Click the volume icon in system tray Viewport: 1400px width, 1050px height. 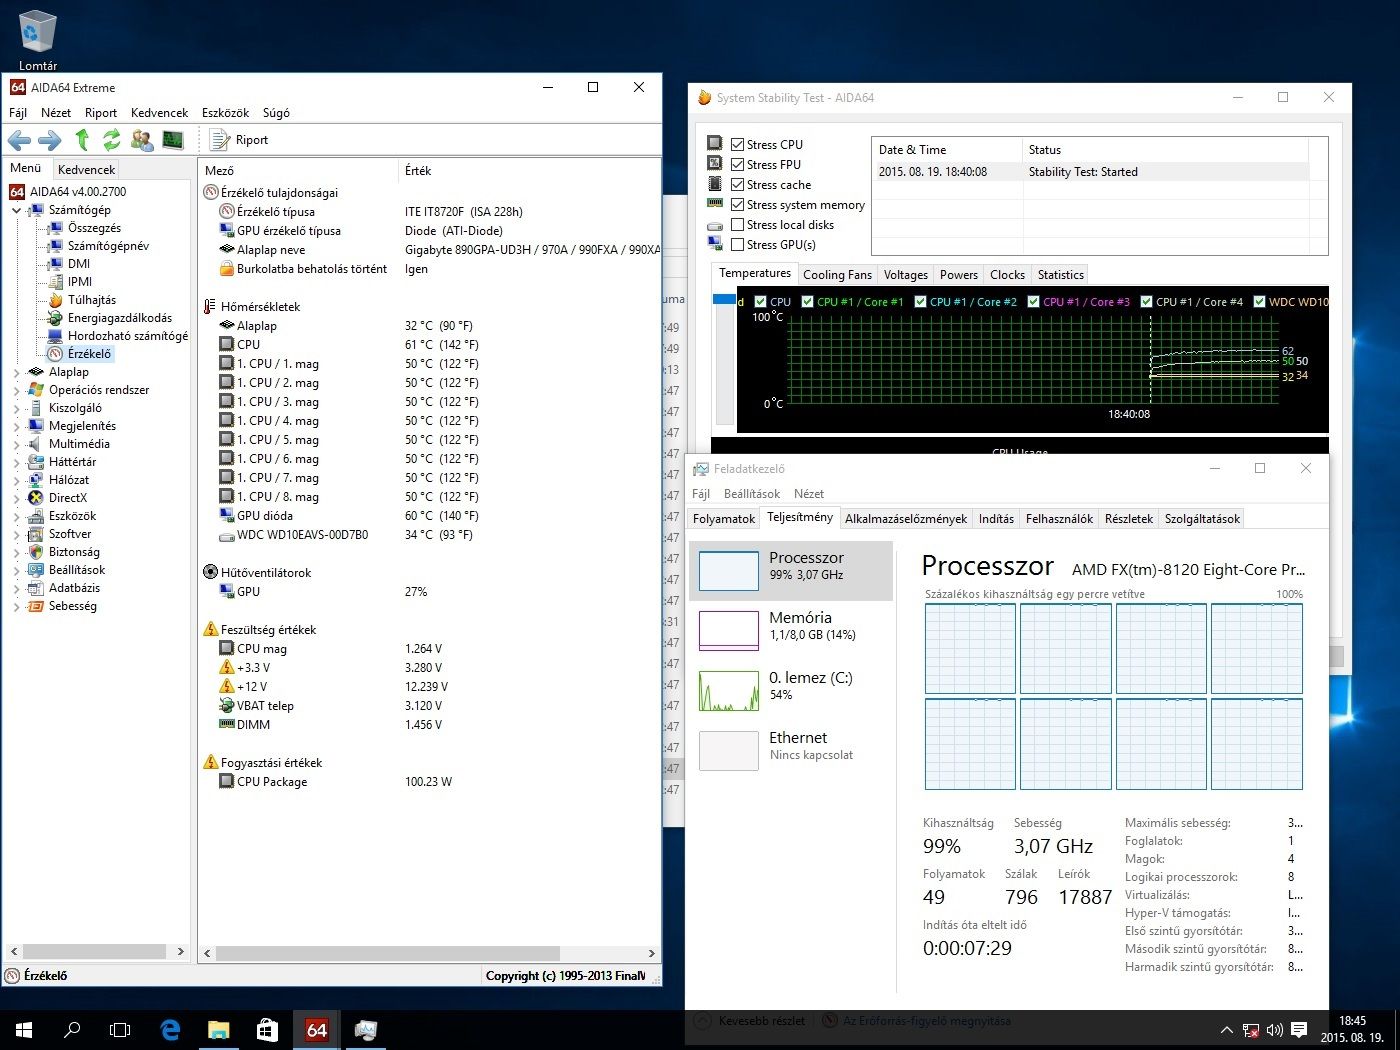pos(1274,1030)
